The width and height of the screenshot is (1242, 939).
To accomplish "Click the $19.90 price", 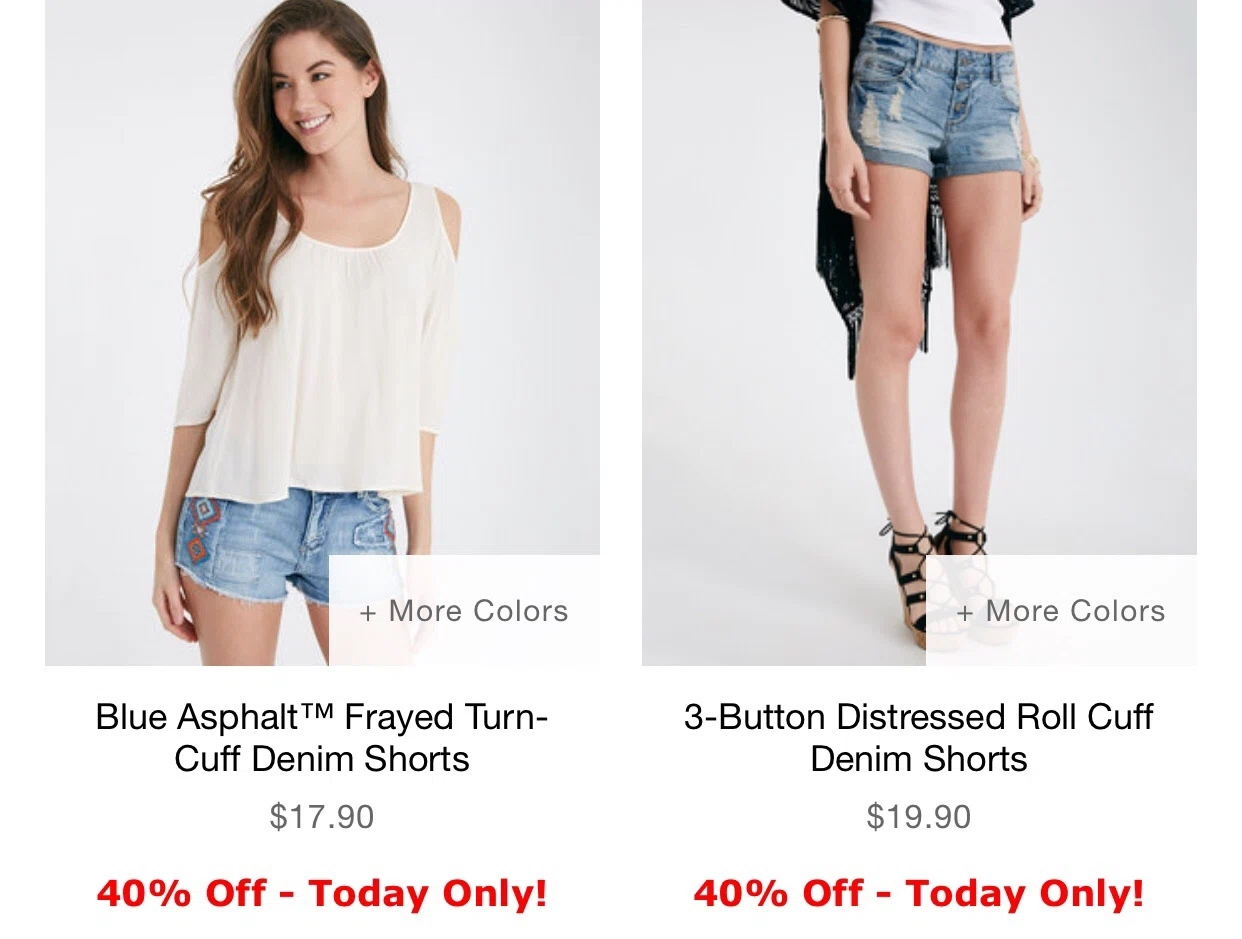I will point(919,816).
